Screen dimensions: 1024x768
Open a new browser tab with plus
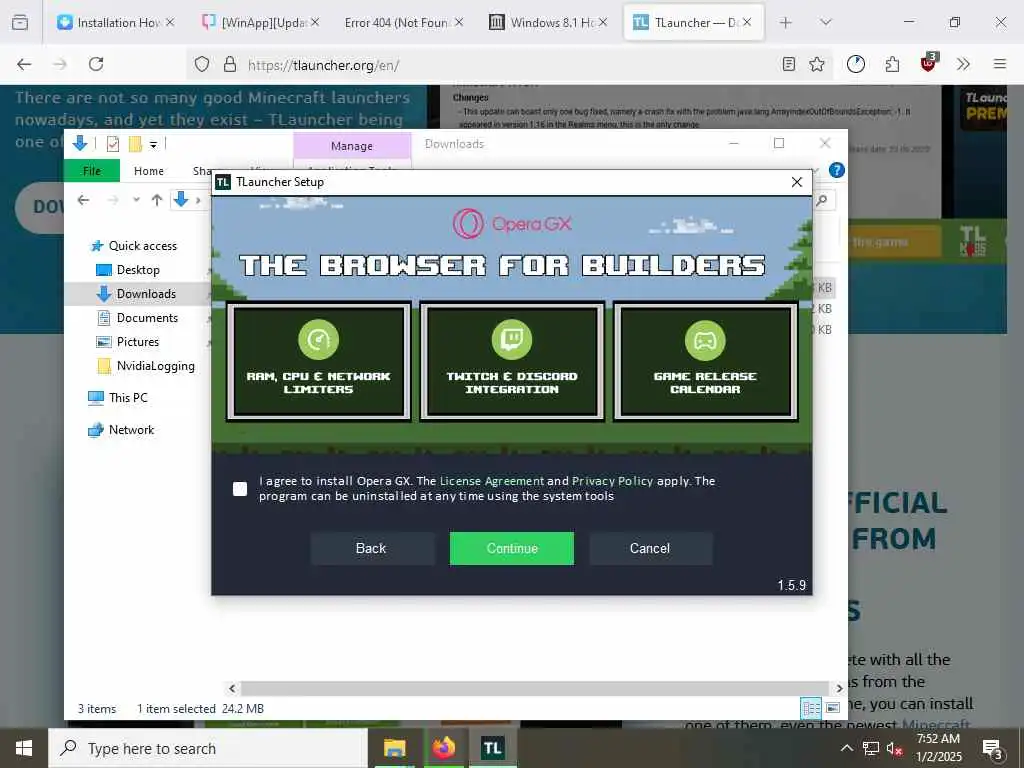click(785, 22)
